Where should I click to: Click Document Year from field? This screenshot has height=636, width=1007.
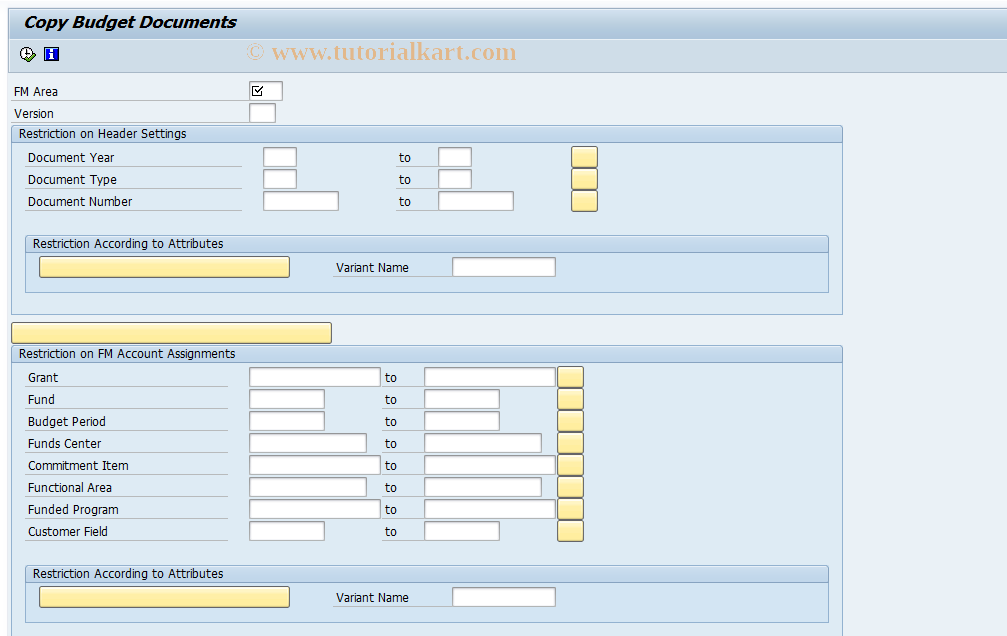click(x=280, y=157)
